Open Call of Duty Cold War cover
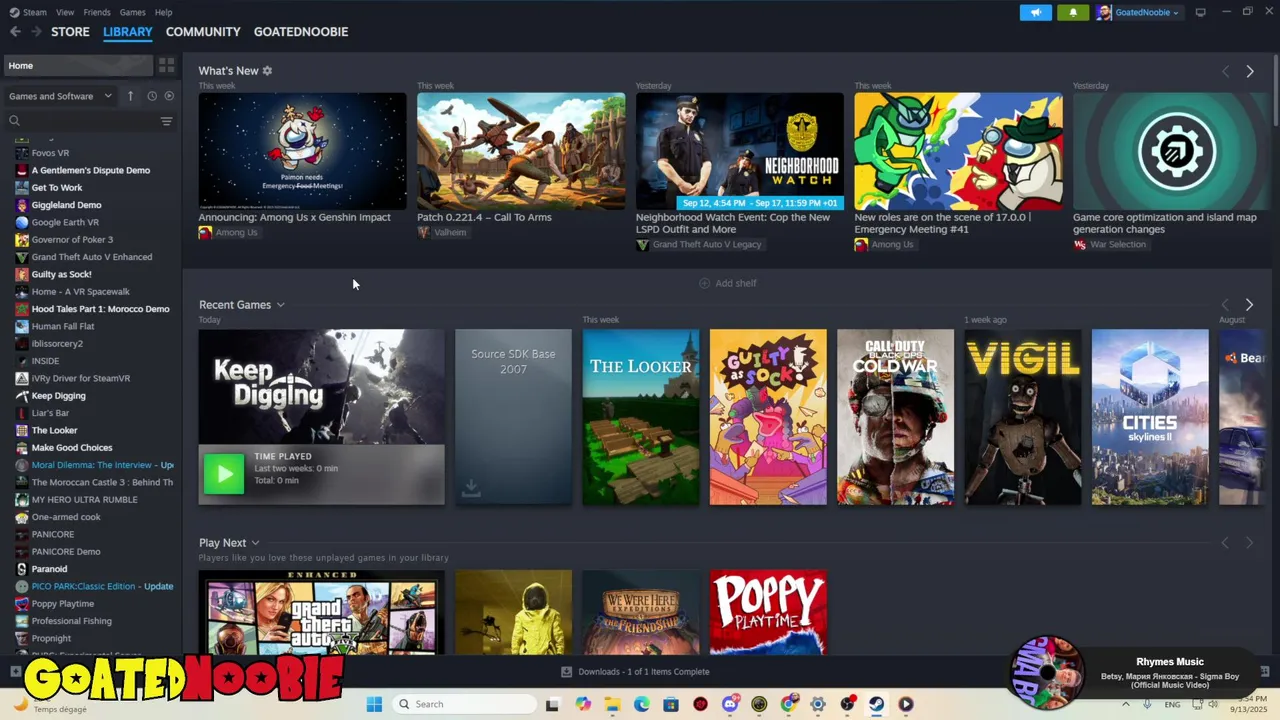Image resolution: width=1280 pixels, height=720 pixels. (895, 417)
